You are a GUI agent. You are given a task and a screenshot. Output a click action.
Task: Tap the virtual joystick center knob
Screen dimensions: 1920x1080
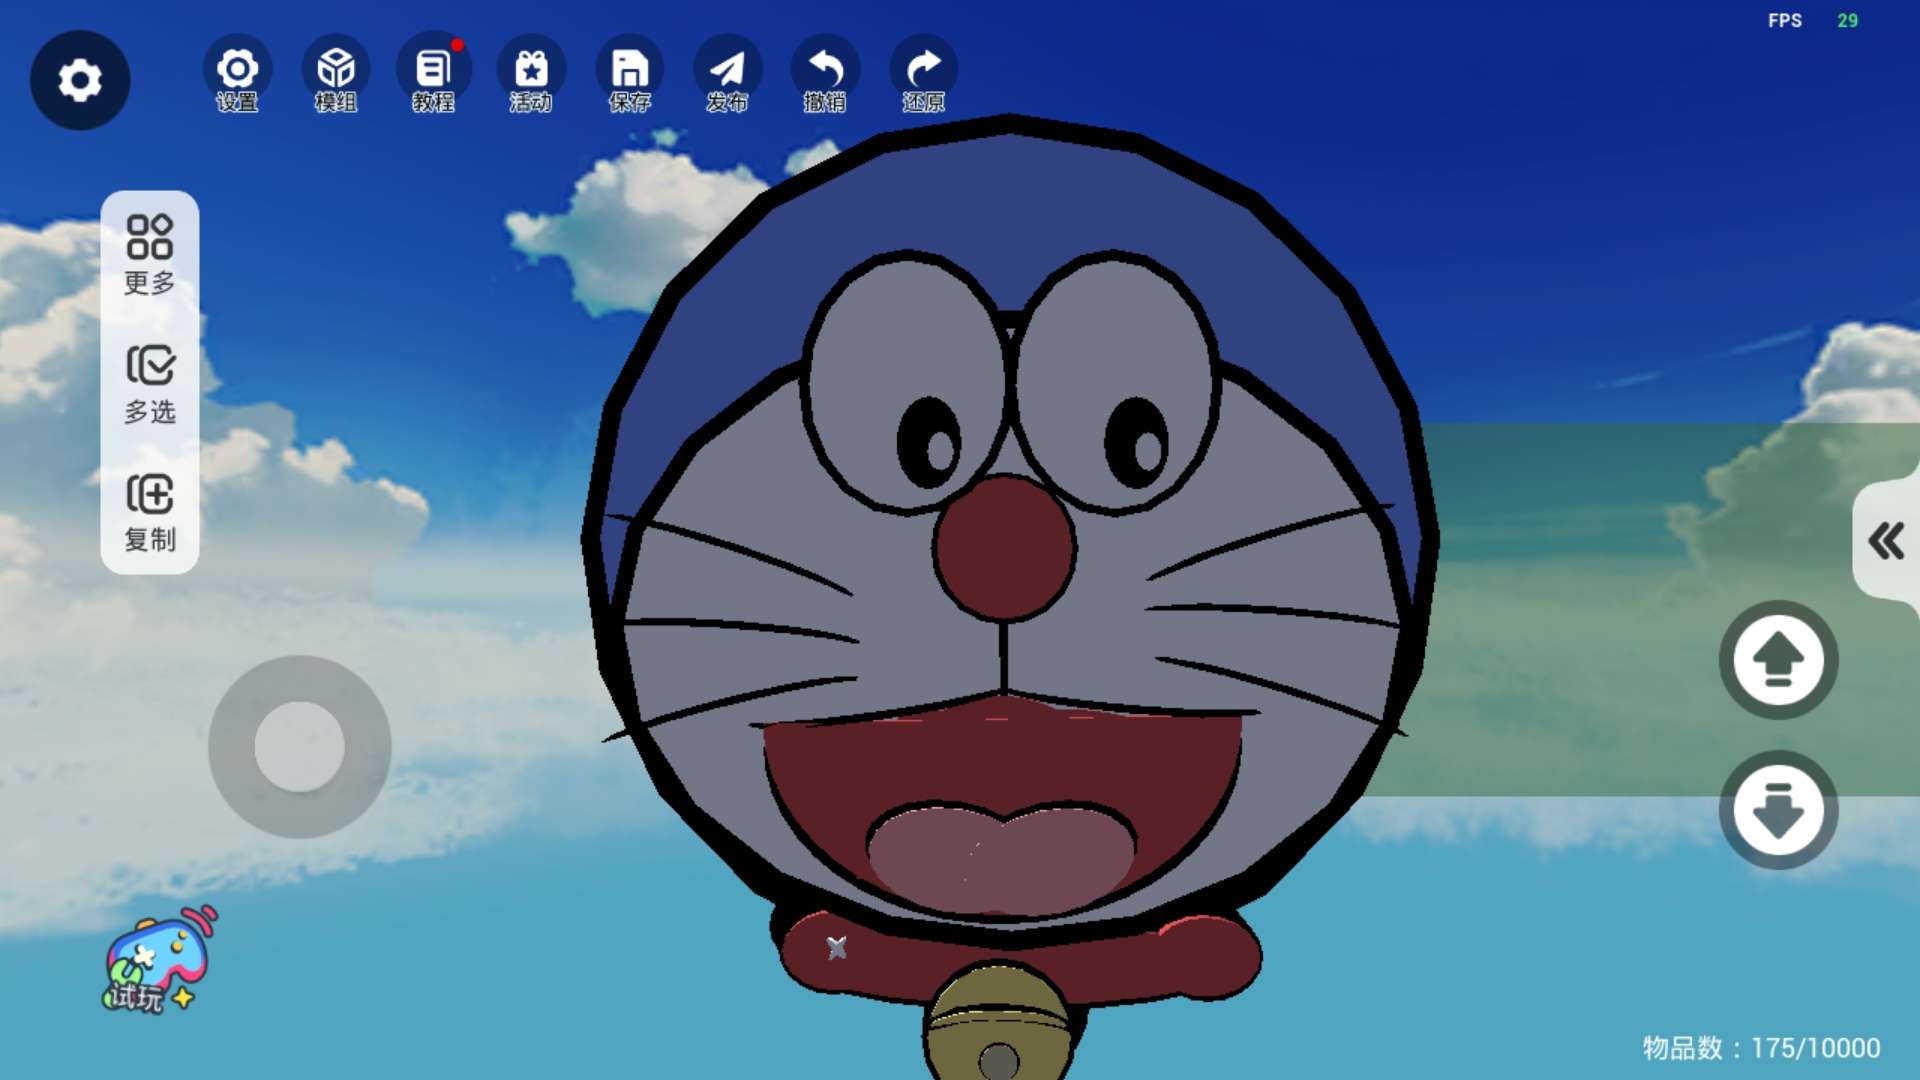click(299, 746)
